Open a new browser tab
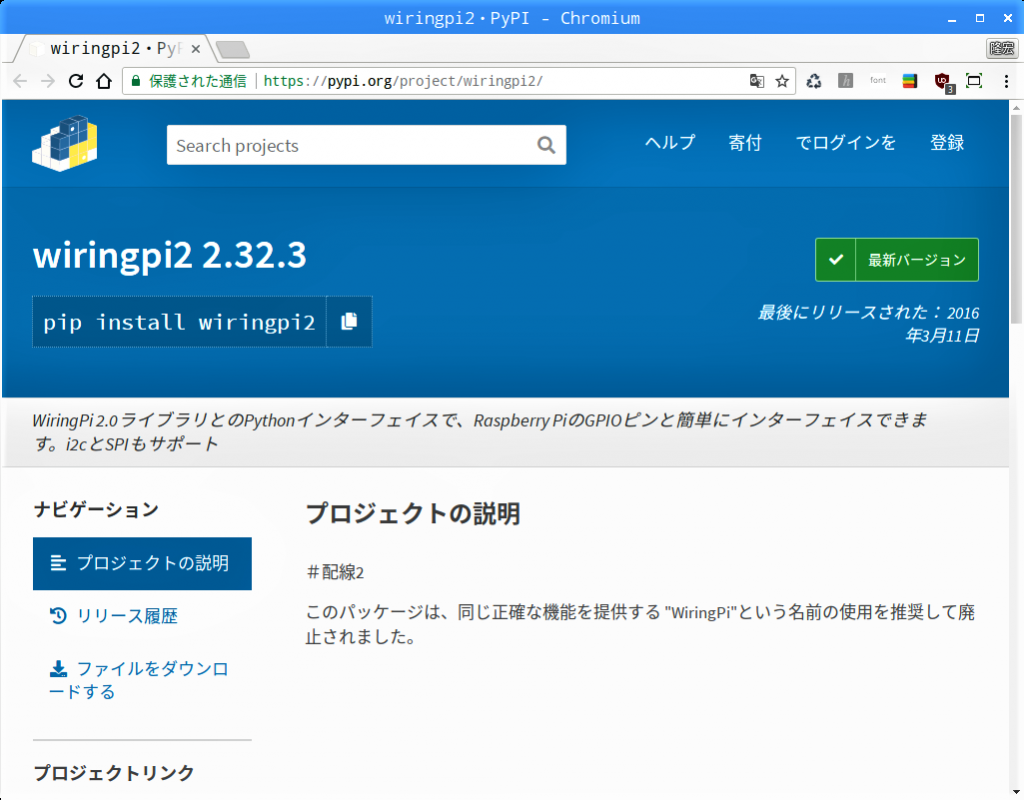1024x800 pixels. coord(232,49)
